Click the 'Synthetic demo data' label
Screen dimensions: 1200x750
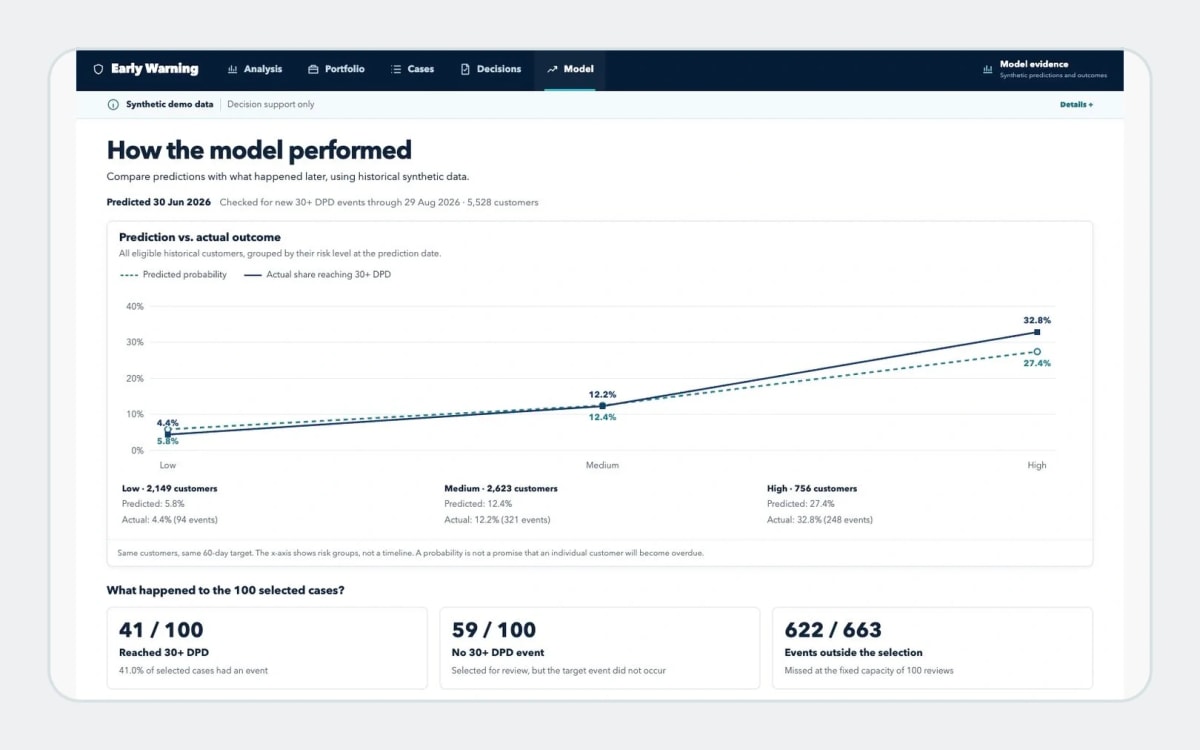(x=169, y=104)
